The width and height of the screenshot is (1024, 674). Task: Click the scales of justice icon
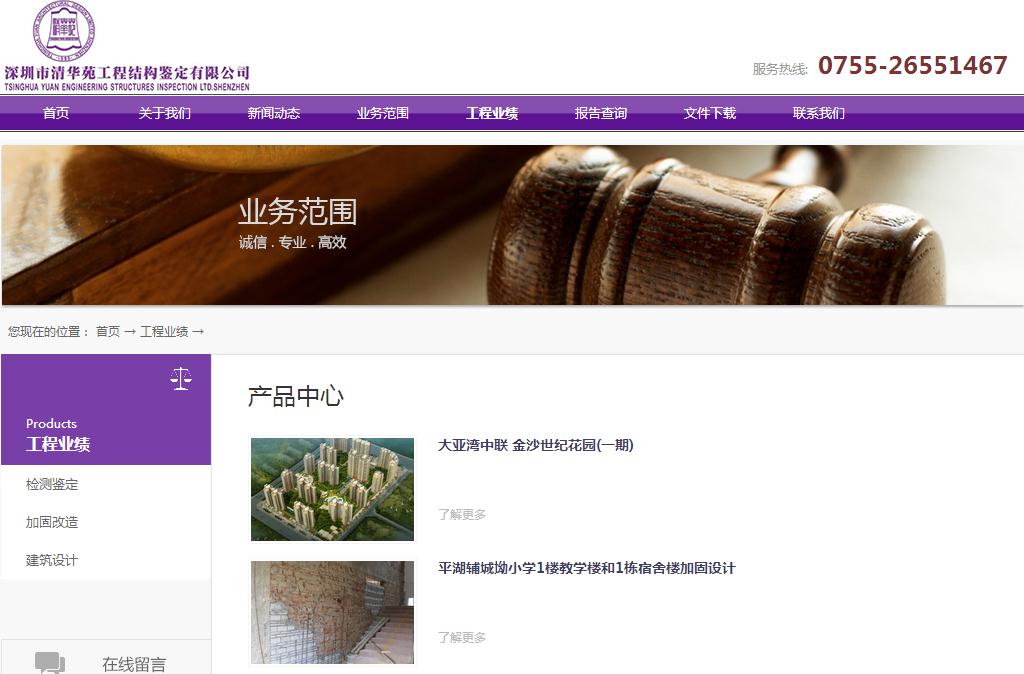point(181,378)
